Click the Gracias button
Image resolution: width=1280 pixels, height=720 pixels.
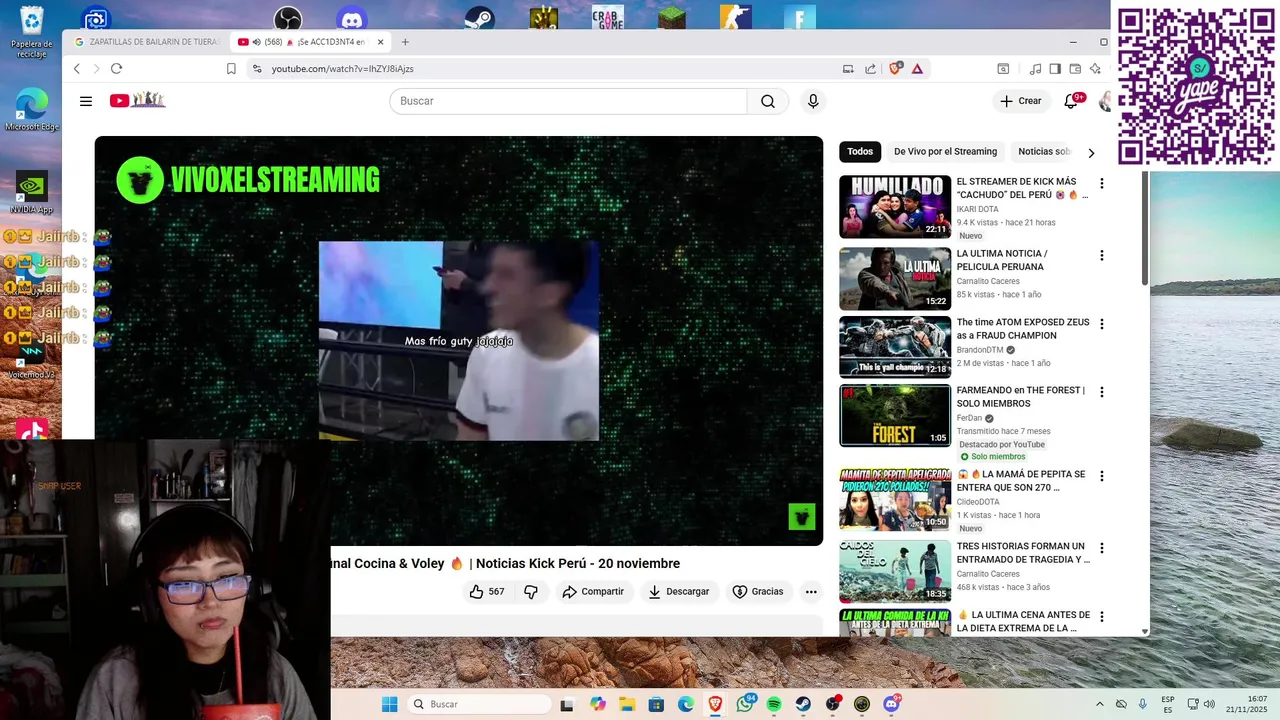[758, 592]
